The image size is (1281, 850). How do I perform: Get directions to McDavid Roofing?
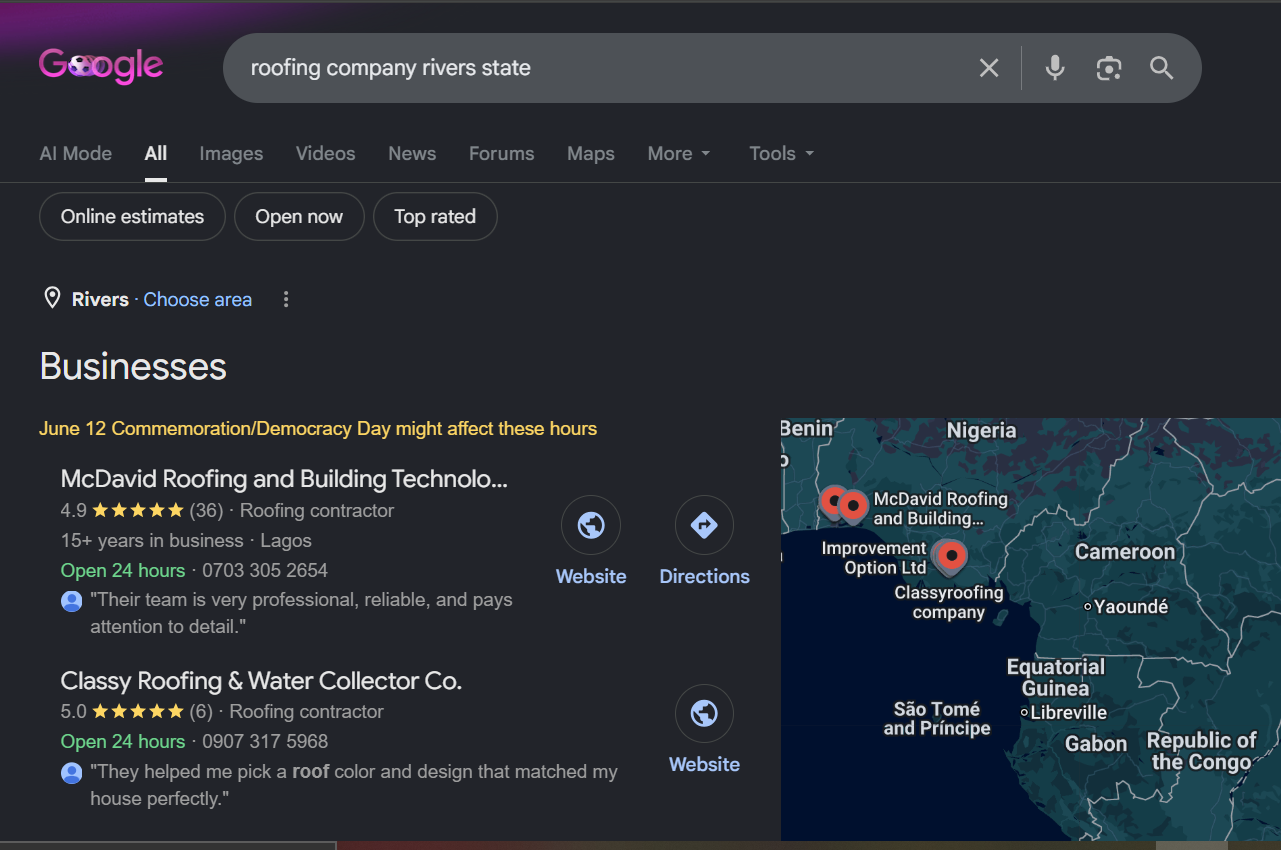[704, 525]
